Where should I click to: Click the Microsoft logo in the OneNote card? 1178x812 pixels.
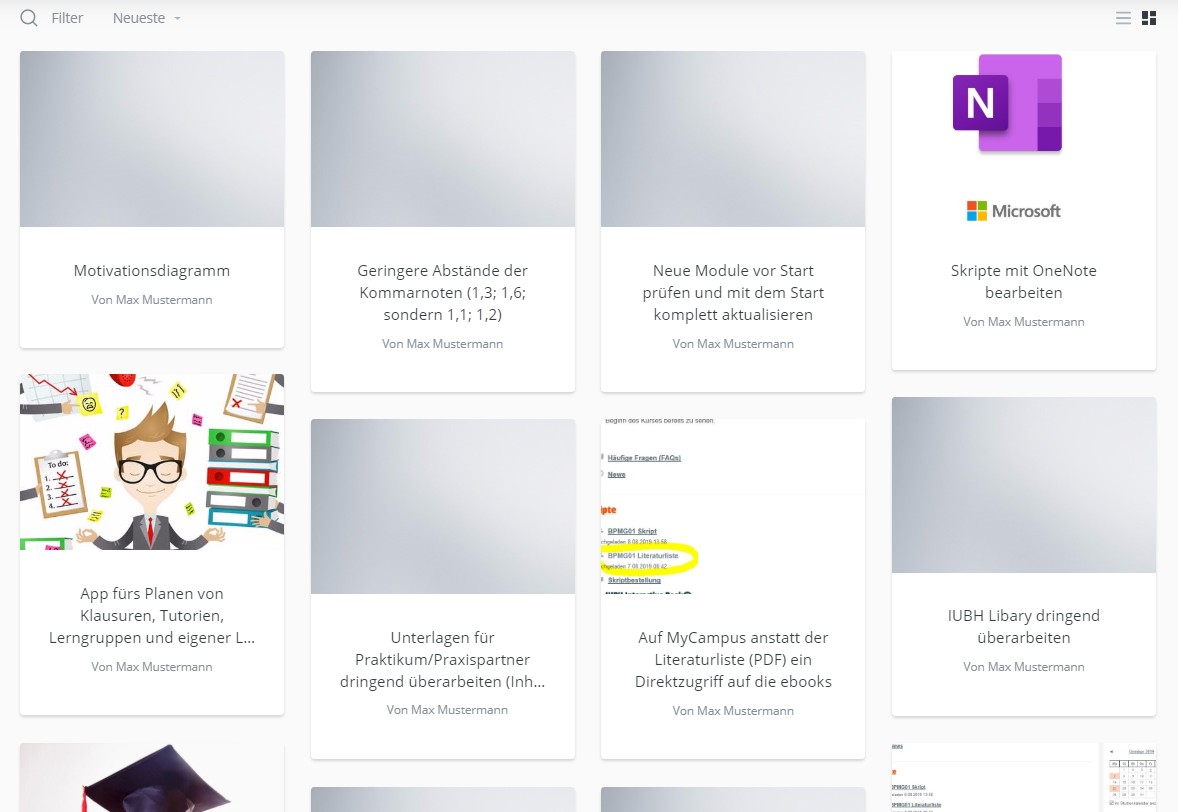[1013, 211]
